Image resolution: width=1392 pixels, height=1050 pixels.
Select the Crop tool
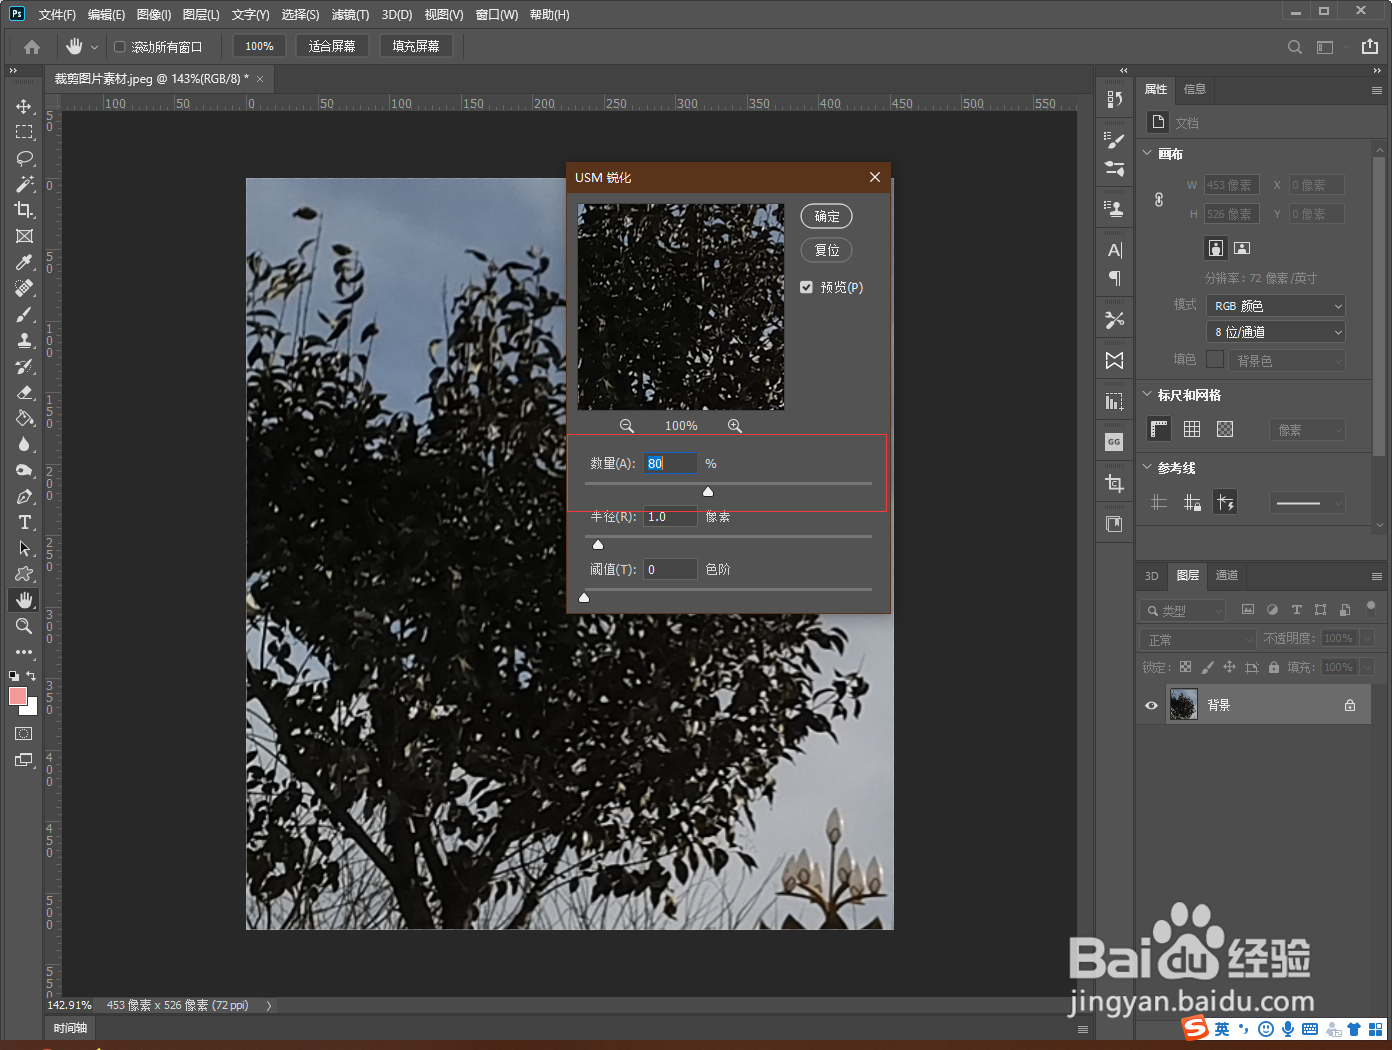point(24,210)
